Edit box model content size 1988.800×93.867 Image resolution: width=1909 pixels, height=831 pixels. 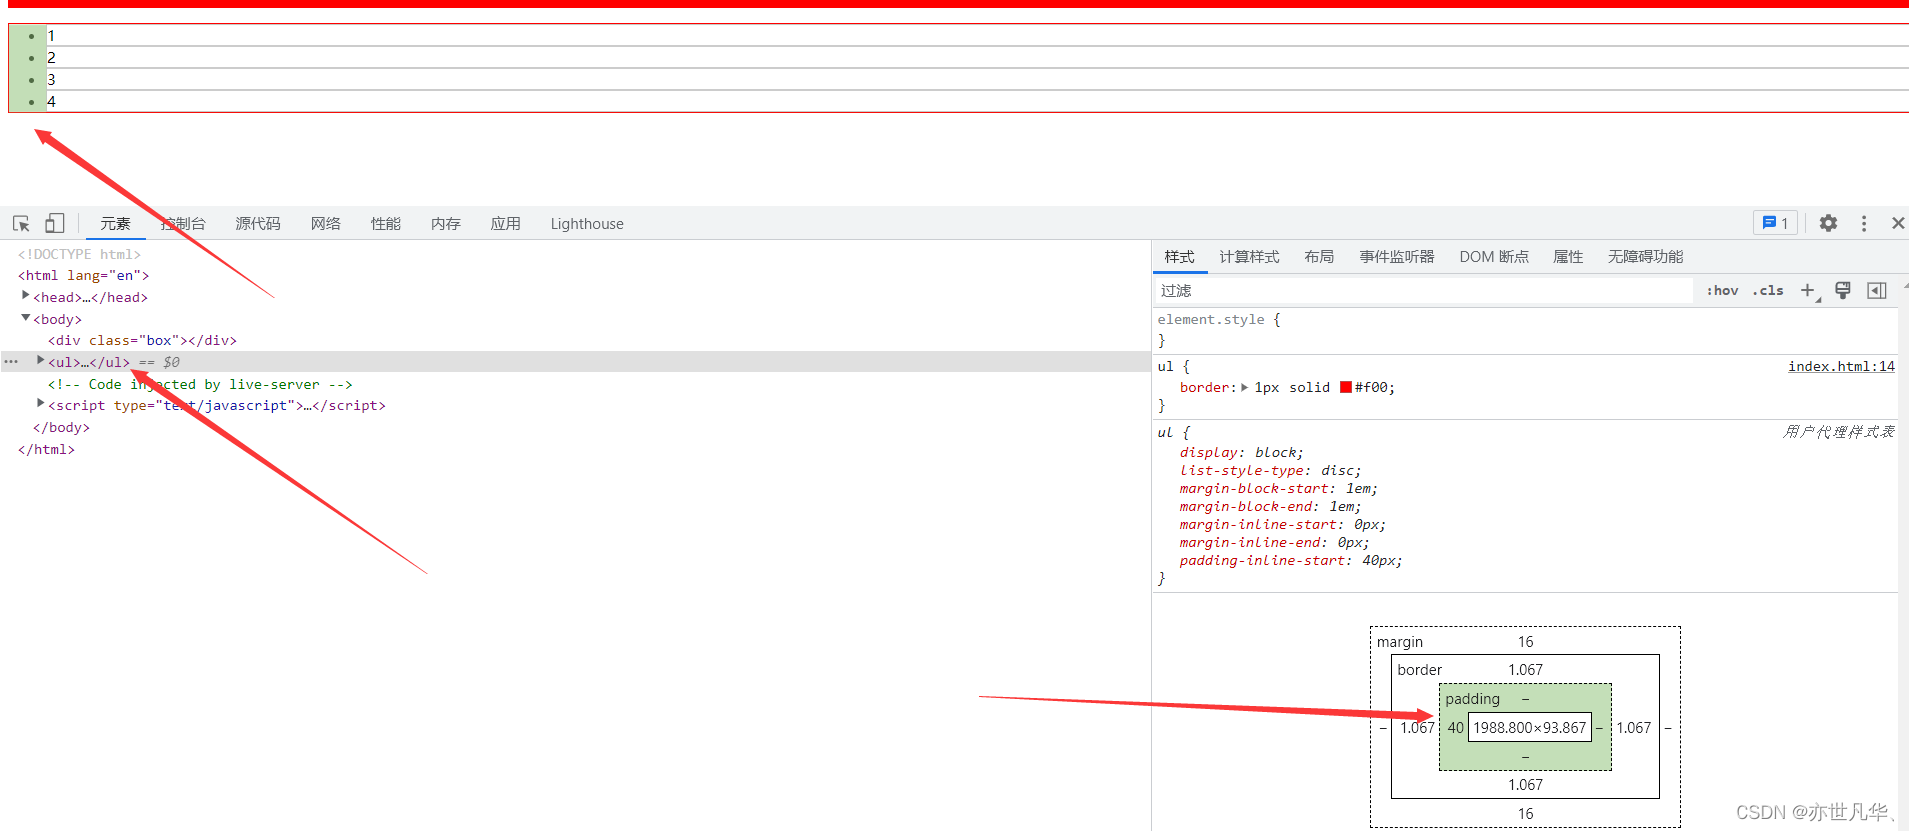click(1529, 728)
